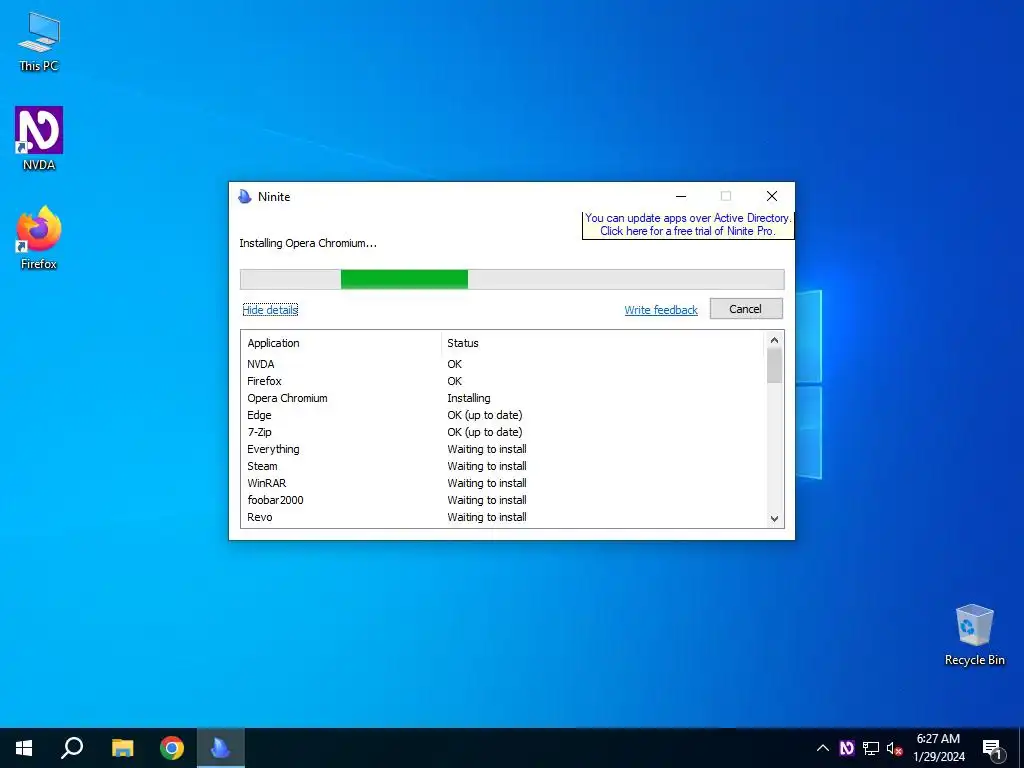Viewport: 1024px width, 768px height.
Task: Select the Everything row
Action: (503, 449)
